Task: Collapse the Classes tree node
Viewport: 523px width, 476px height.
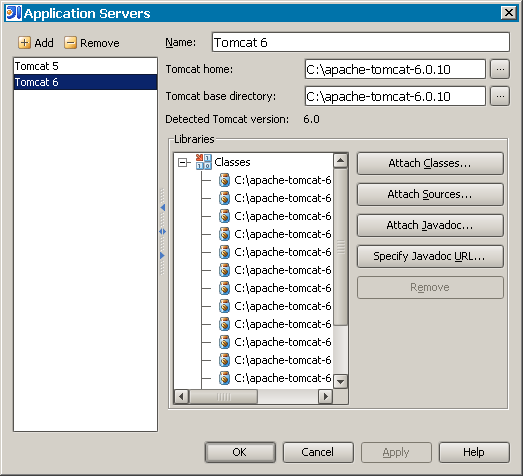Action: tap(182, 162)
